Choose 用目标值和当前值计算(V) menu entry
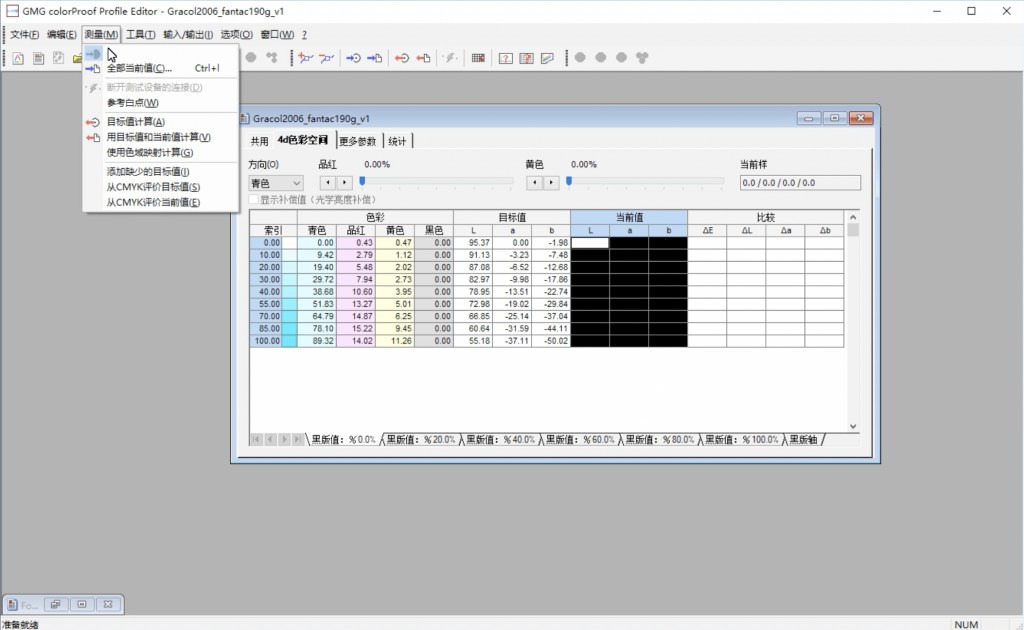The width and height of the screenshot is (1024, 630). [x=160, y=137]
